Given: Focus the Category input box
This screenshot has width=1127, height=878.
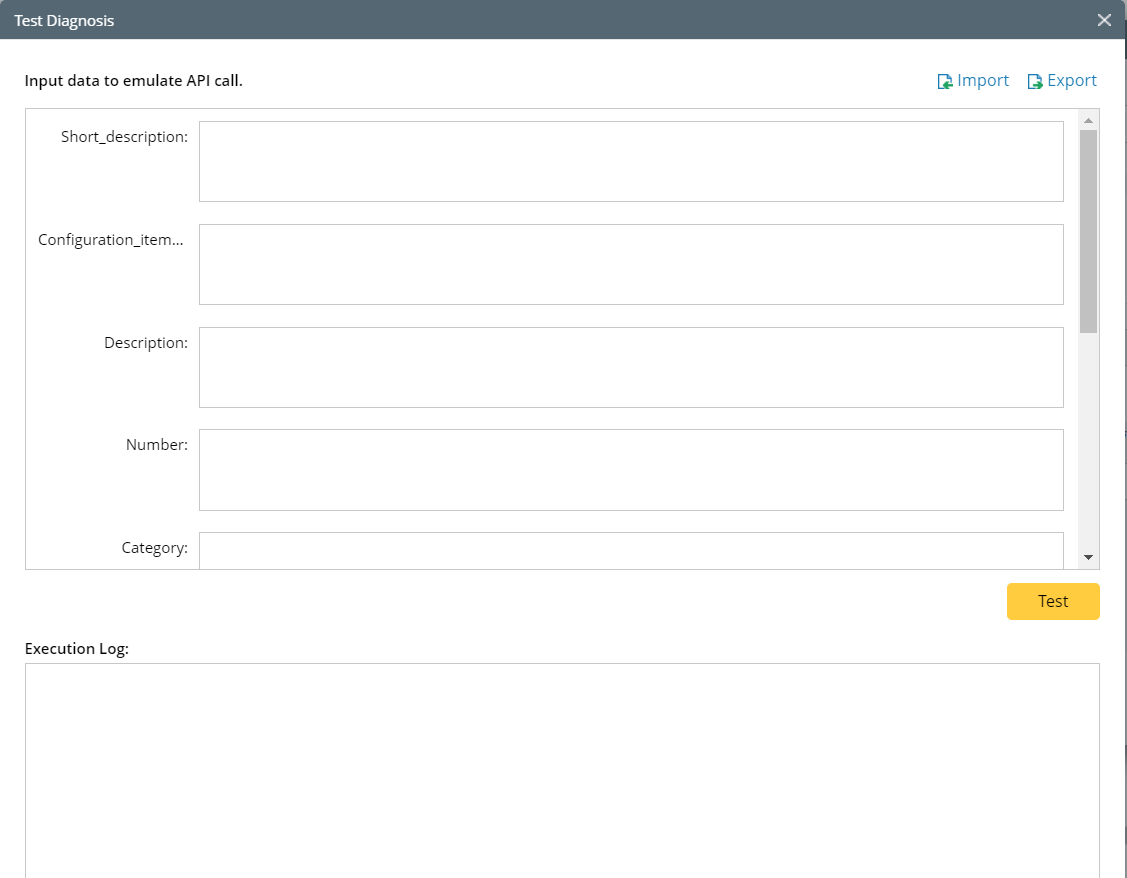Looking at the screenshot, I should [631, 550].
